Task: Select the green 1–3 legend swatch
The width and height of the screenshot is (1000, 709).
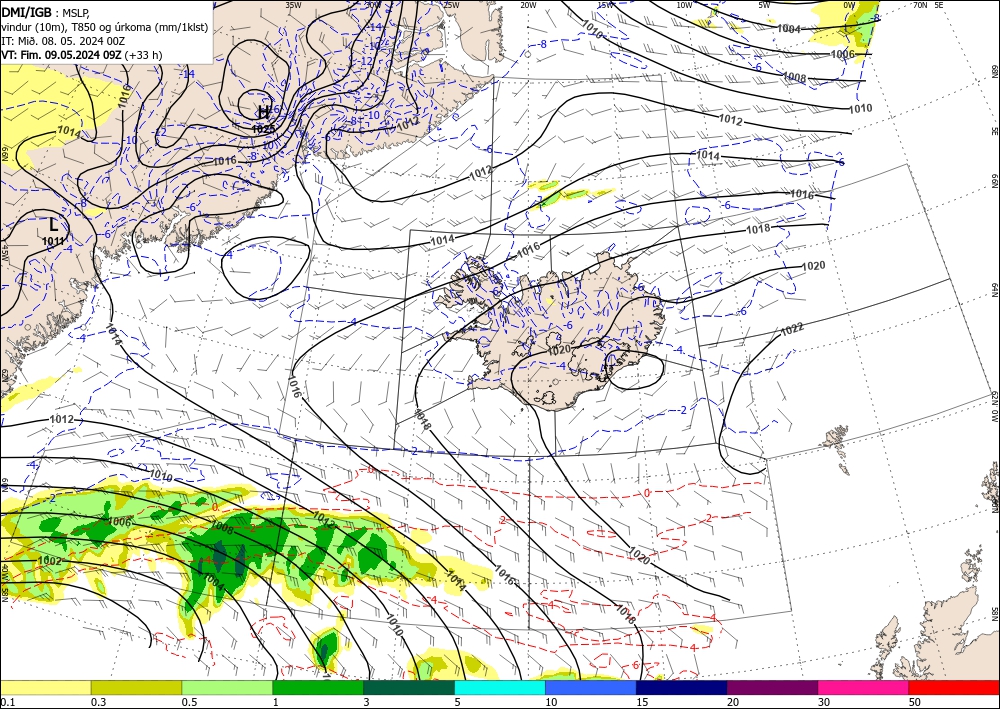Action: (x=318, y=687)
